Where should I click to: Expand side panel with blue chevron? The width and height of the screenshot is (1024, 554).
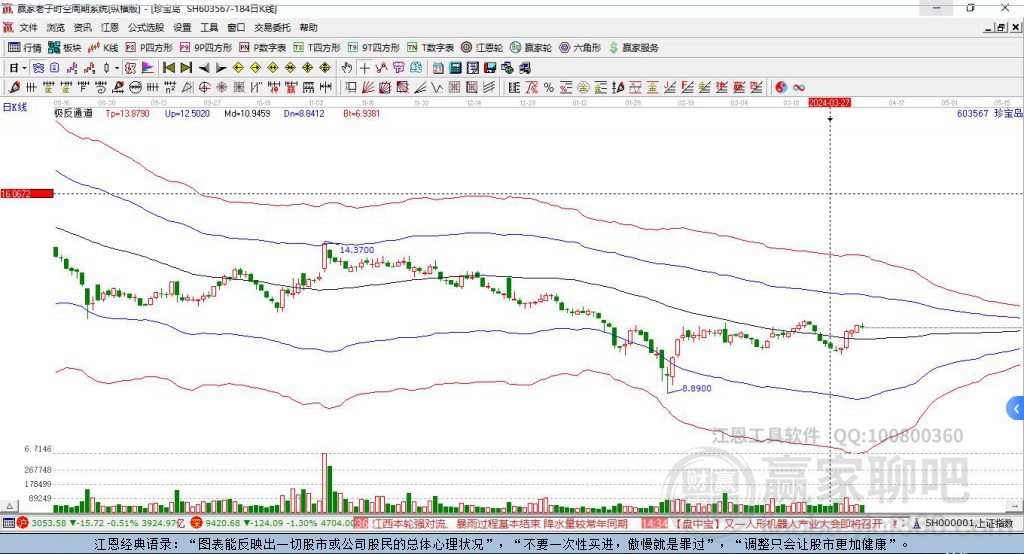pyautogui.click(x=1016, y=409)
